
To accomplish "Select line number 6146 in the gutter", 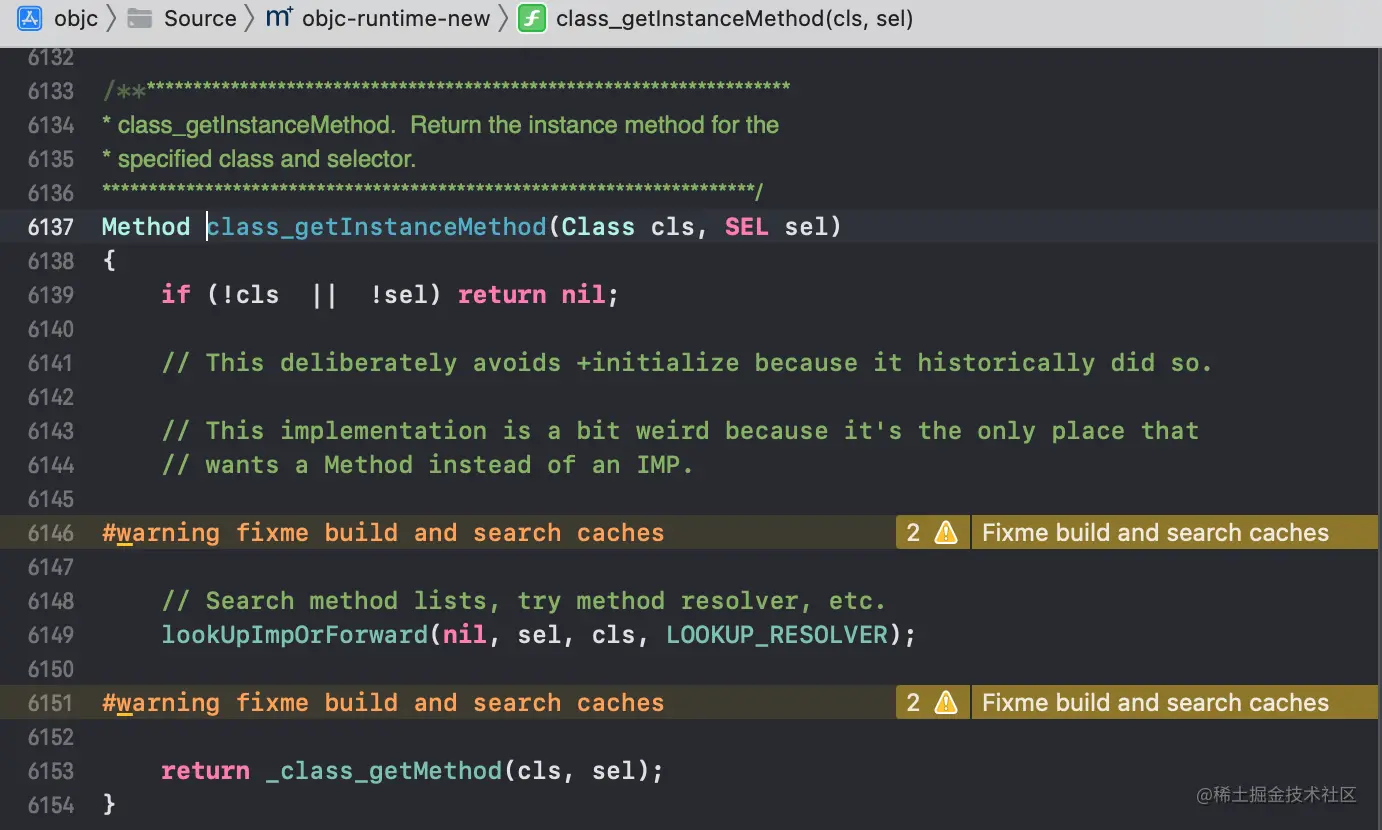I will tap(51, 533).
